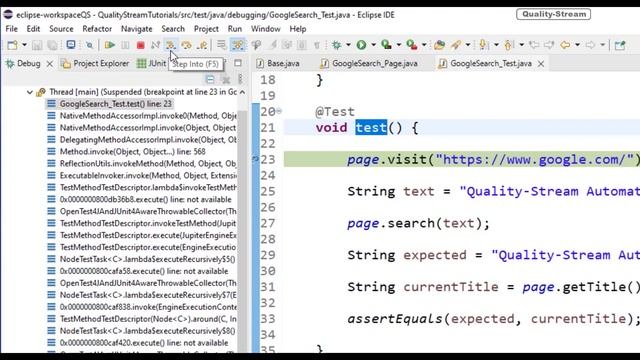Open the GoogleSearch_Page.java editor tab

[369, 64]
